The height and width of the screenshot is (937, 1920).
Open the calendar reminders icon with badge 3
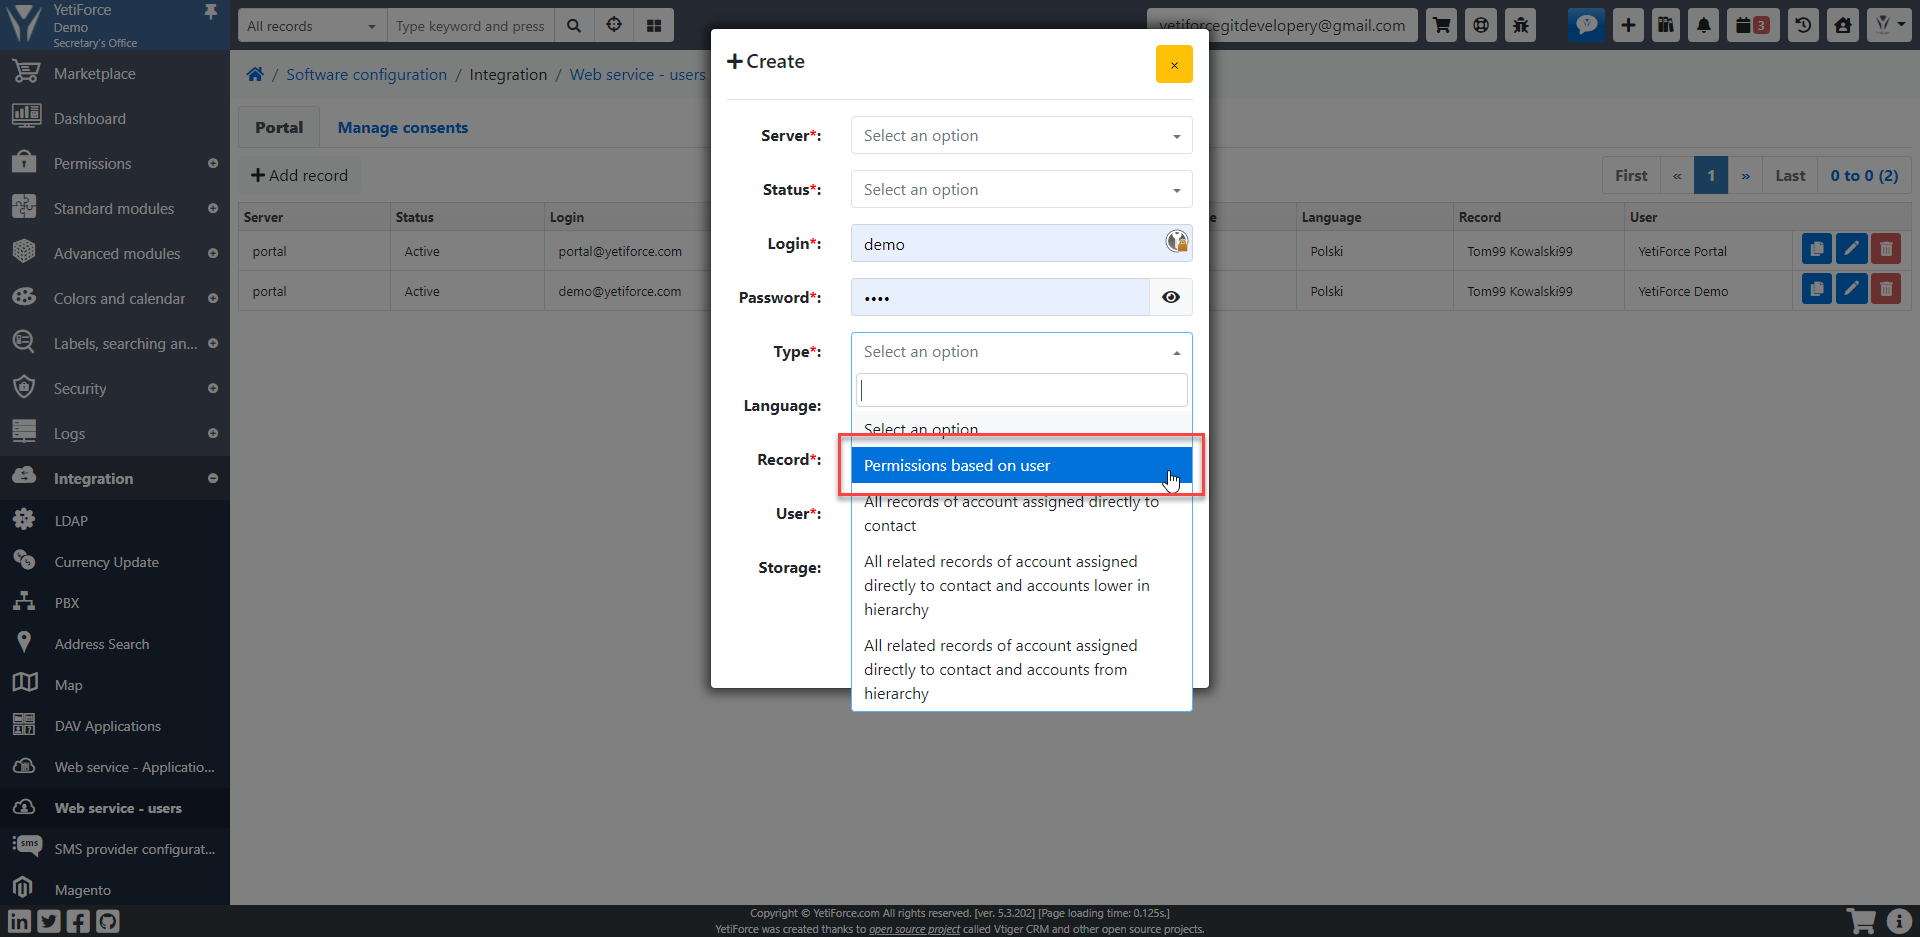(x=1752, y=25)
